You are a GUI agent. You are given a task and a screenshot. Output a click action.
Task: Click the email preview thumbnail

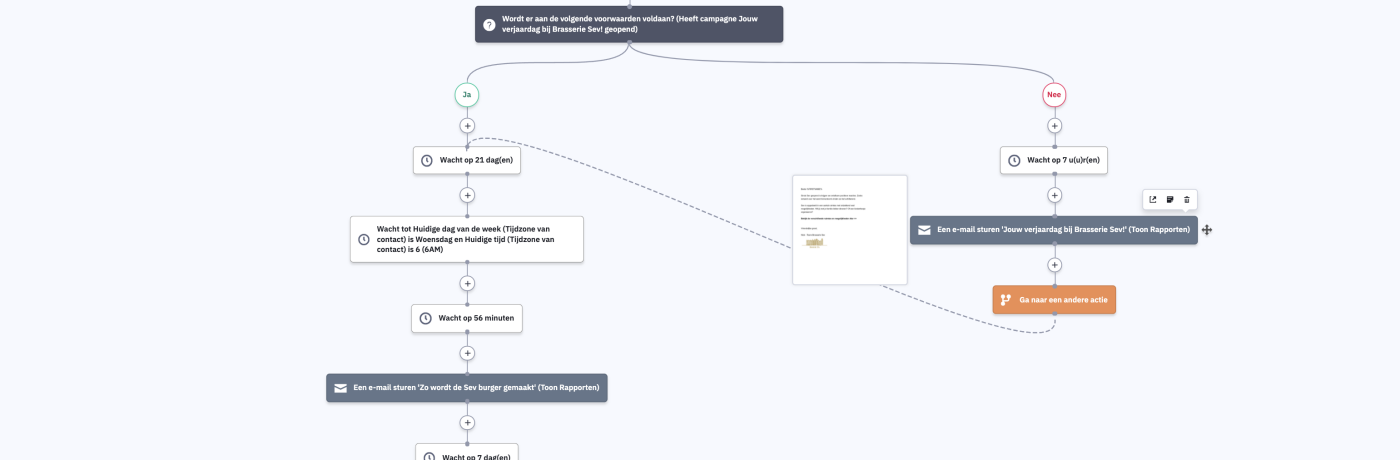[x=850, y=230]
